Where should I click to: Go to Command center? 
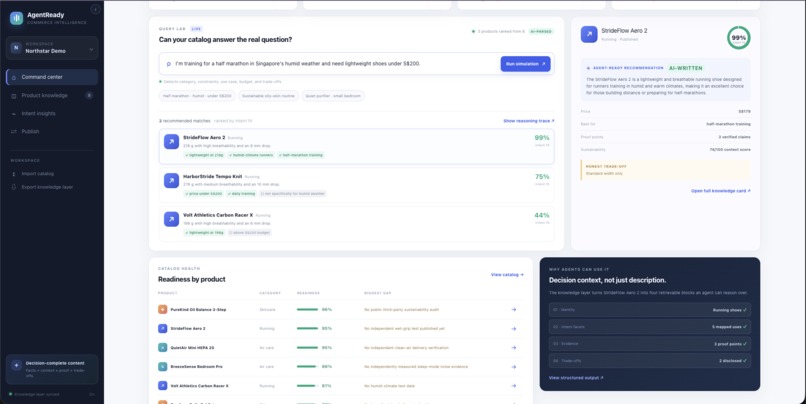coord(52,77)
